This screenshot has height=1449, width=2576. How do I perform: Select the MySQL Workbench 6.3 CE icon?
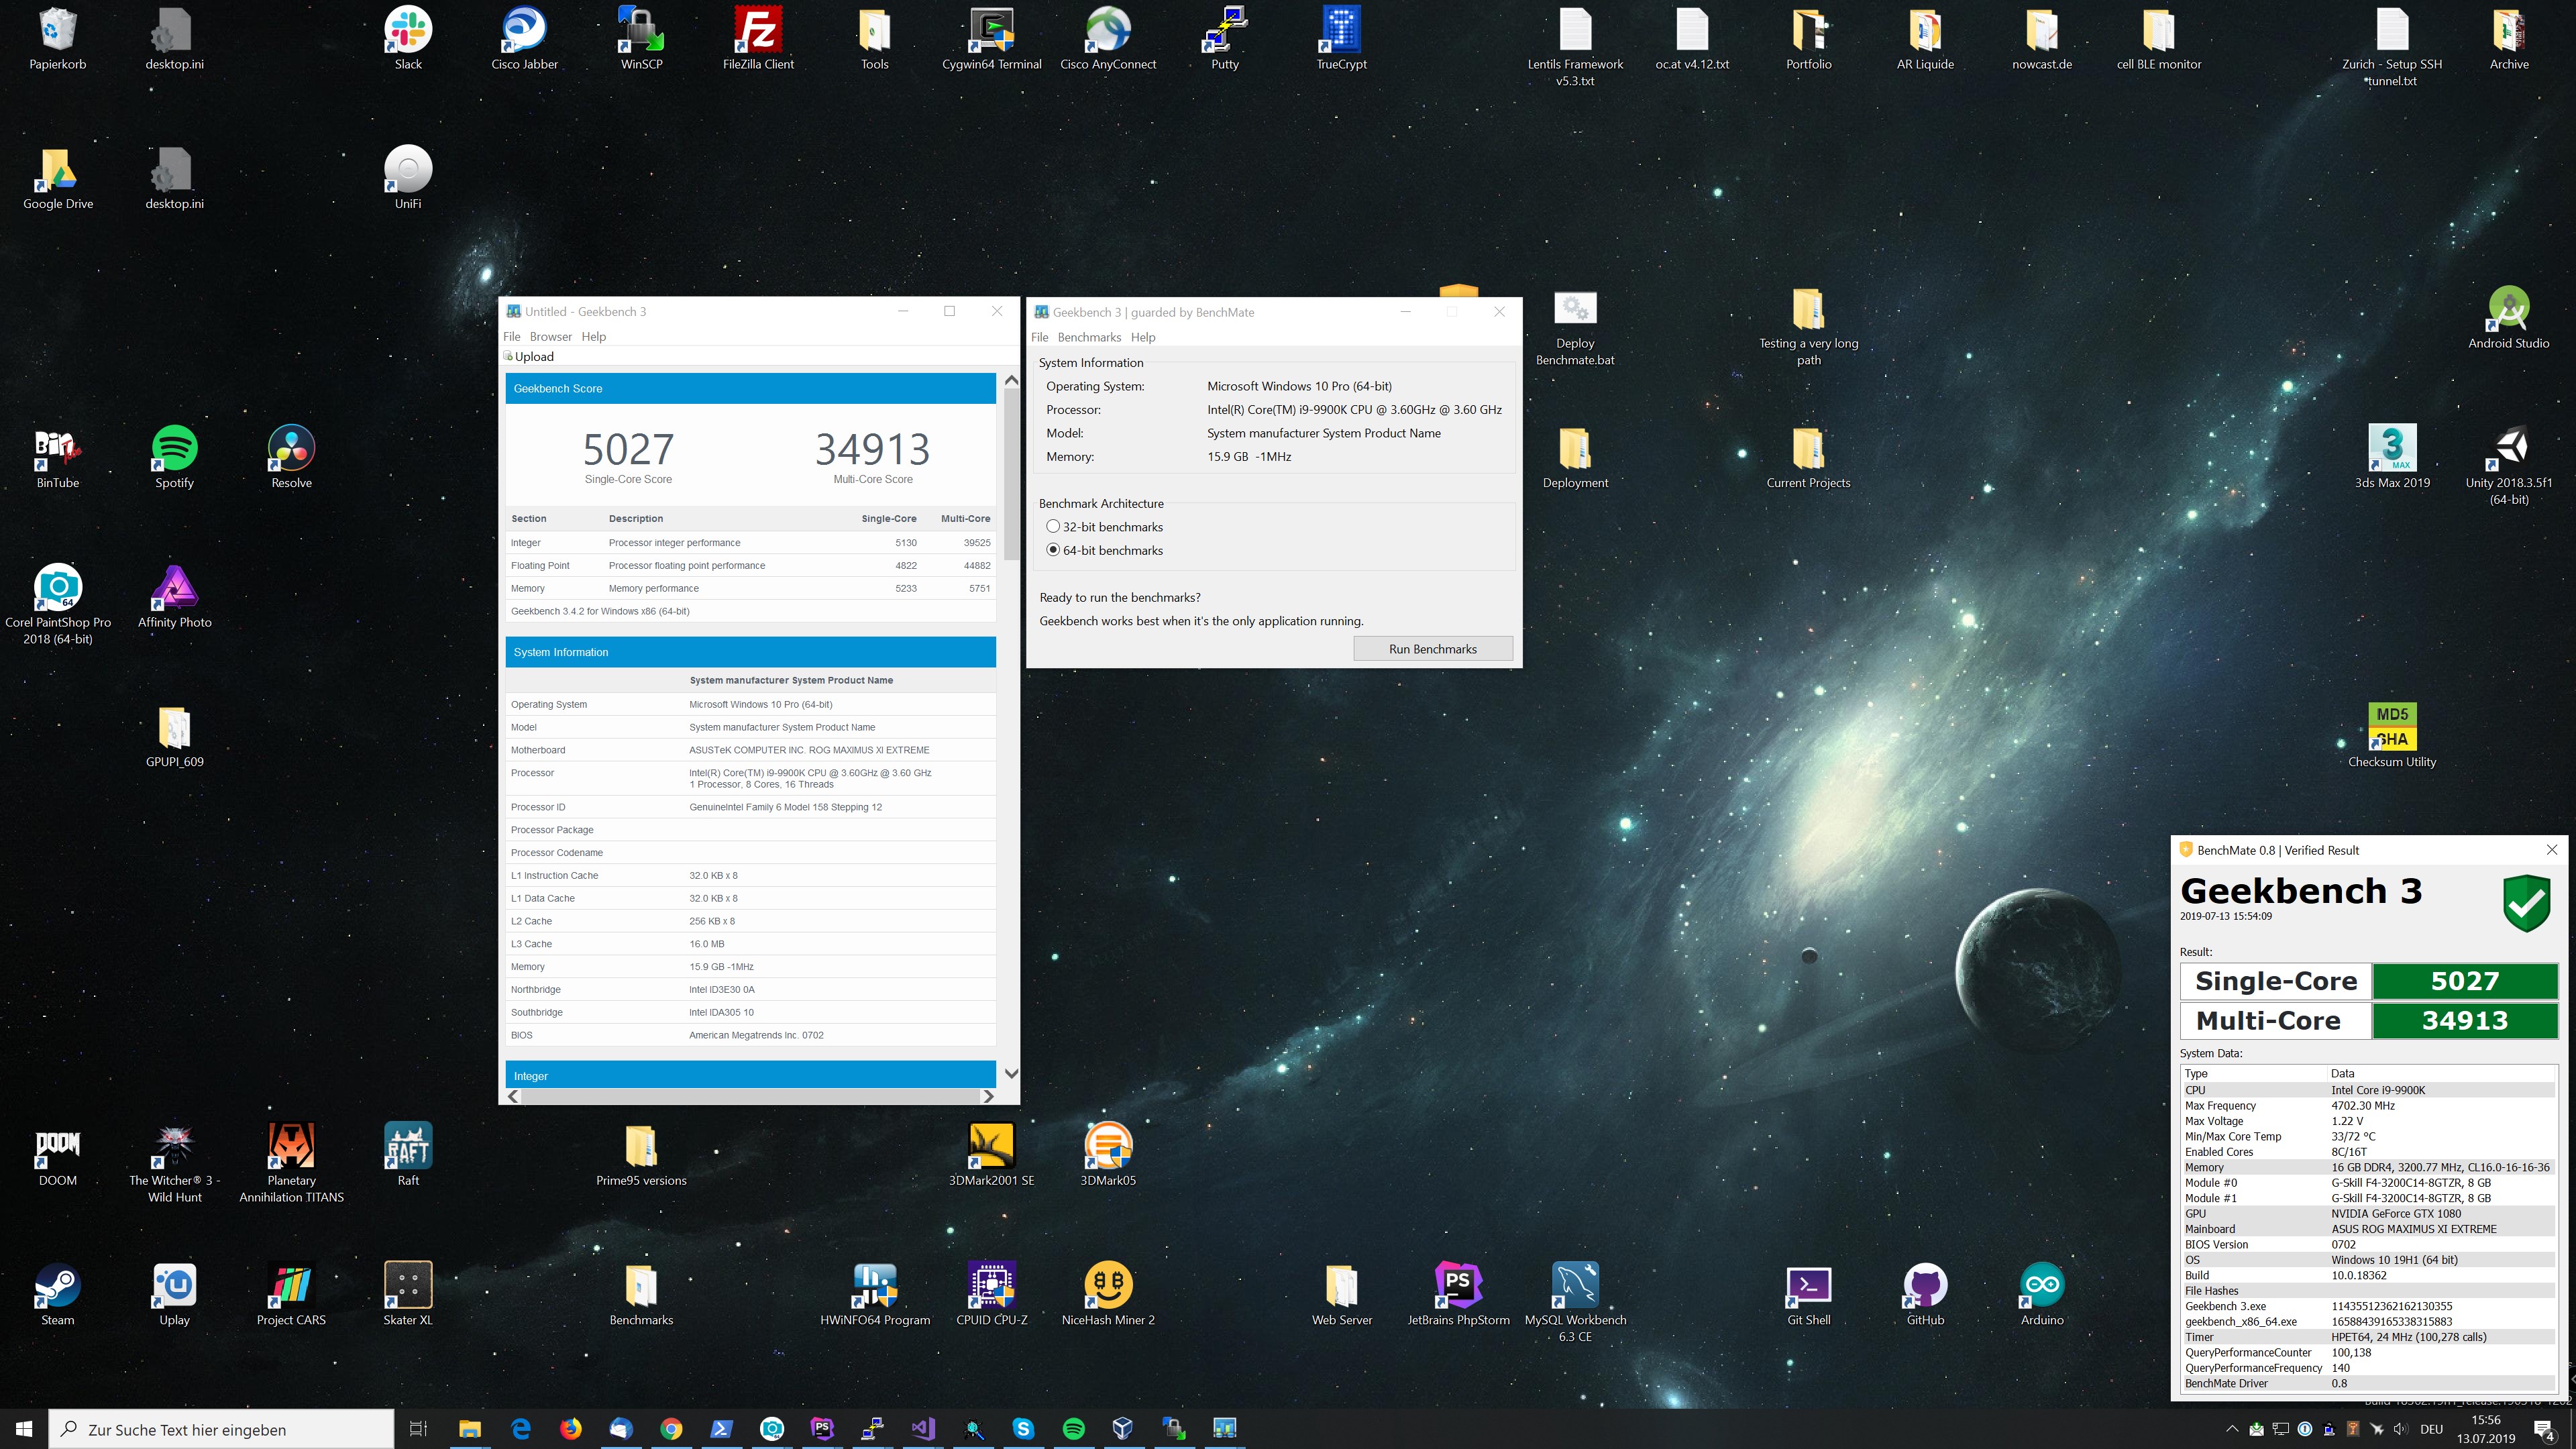1575,1303
